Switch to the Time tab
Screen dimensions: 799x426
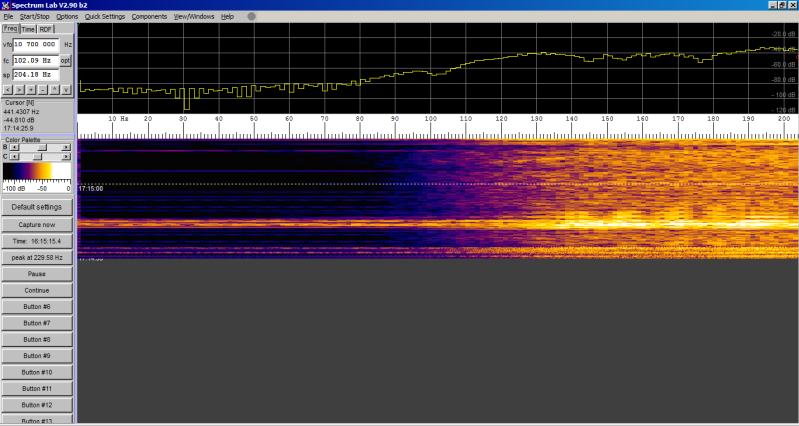click(x=28, y=30)
